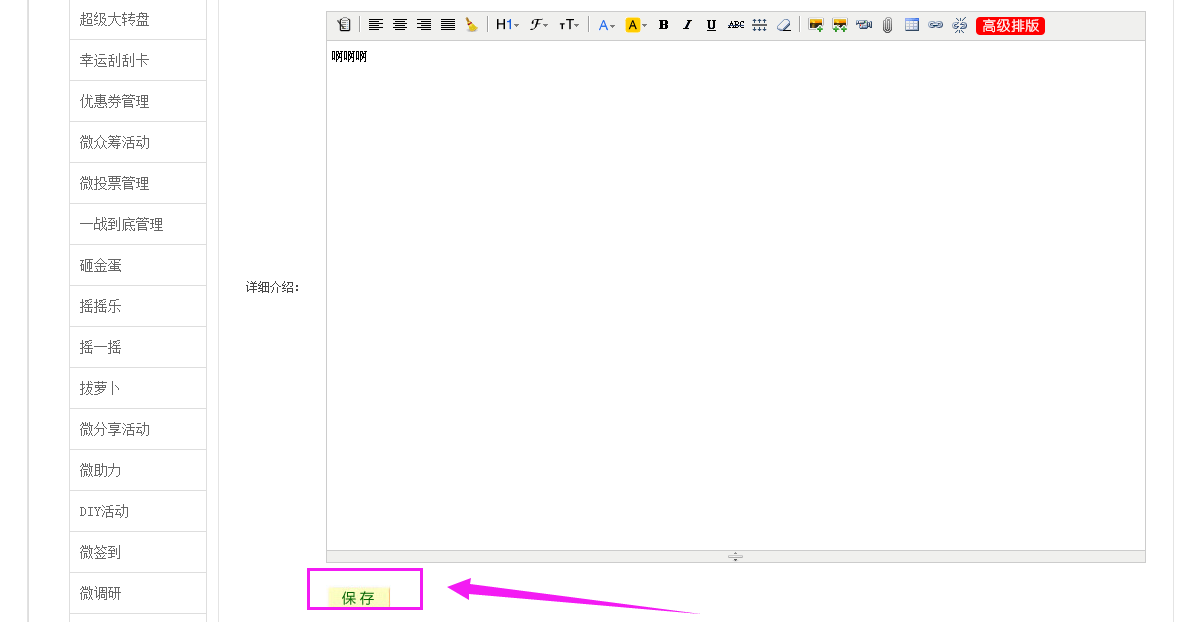The height and width of the screenshot is (622, 1202).
Task: Click the 保存 save button
Action: (358, 598)
